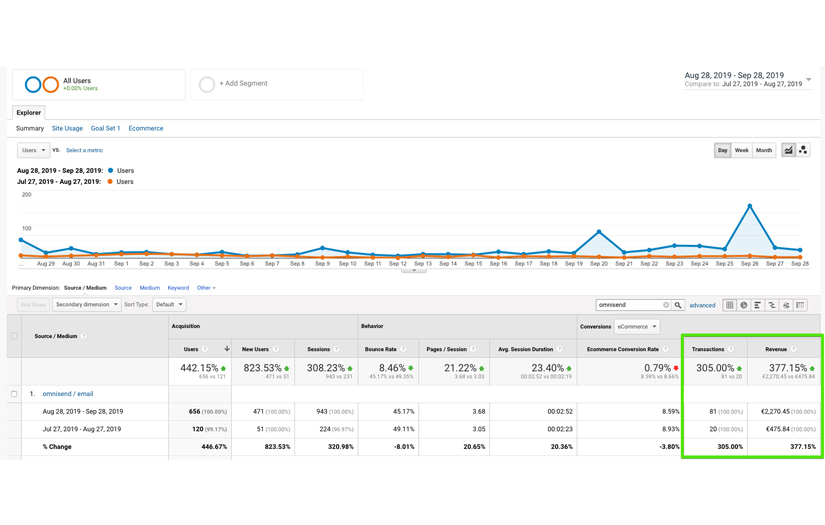This screenshot has width=825, height=525.
Task: Click the Users sort arrow
Action: (x=227, y=349)
